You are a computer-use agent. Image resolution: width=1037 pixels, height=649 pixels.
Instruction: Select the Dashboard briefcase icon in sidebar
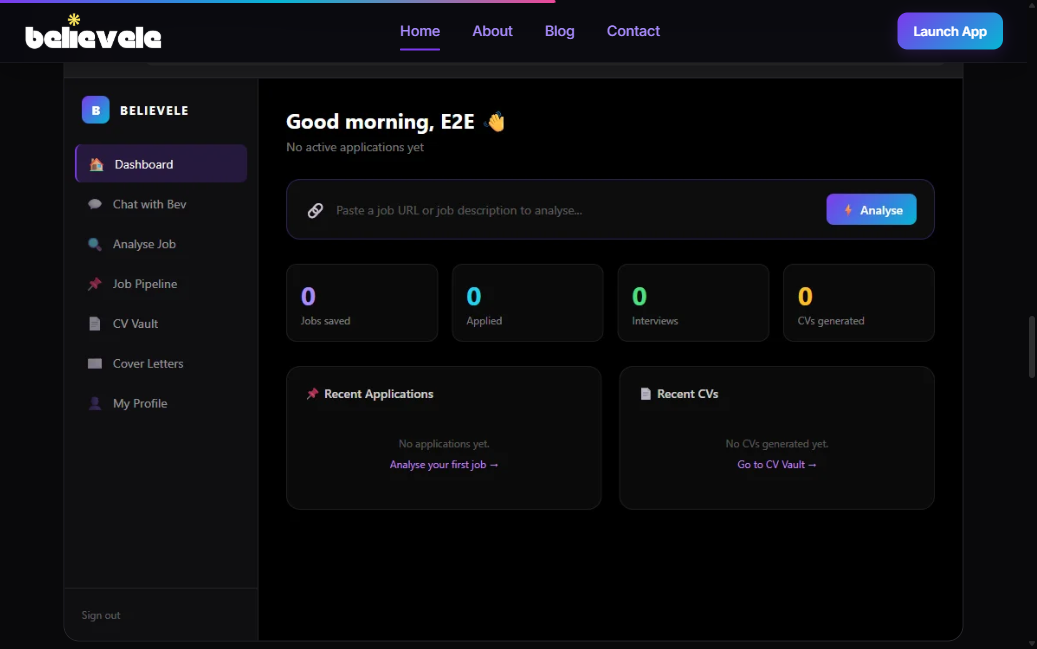97,164
